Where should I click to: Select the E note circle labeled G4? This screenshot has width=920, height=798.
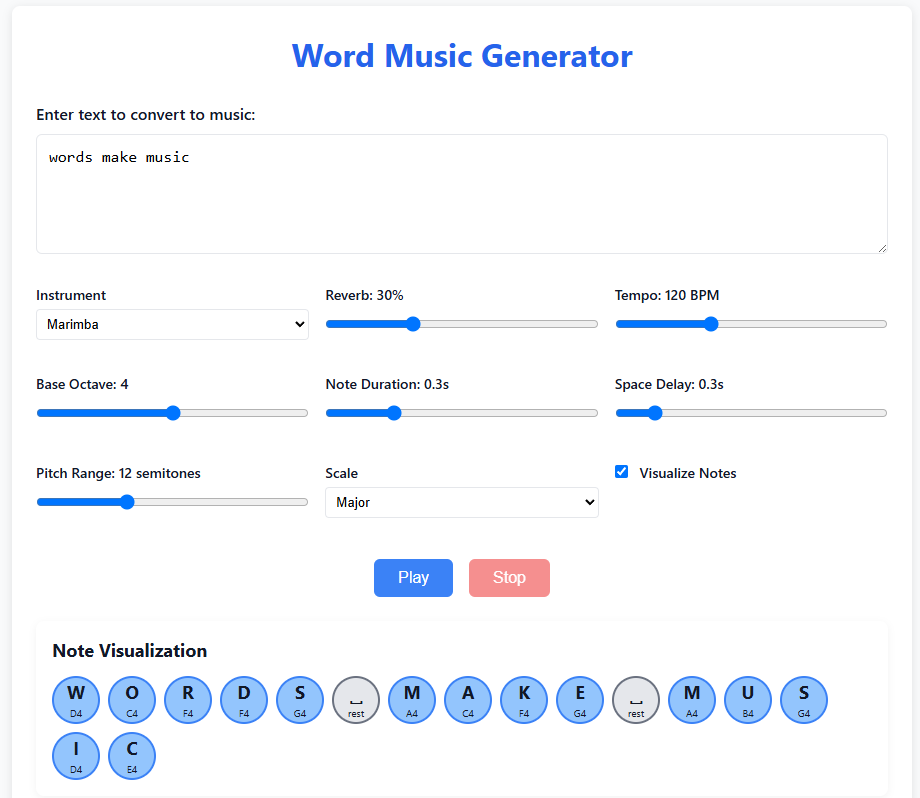point(580,700)
